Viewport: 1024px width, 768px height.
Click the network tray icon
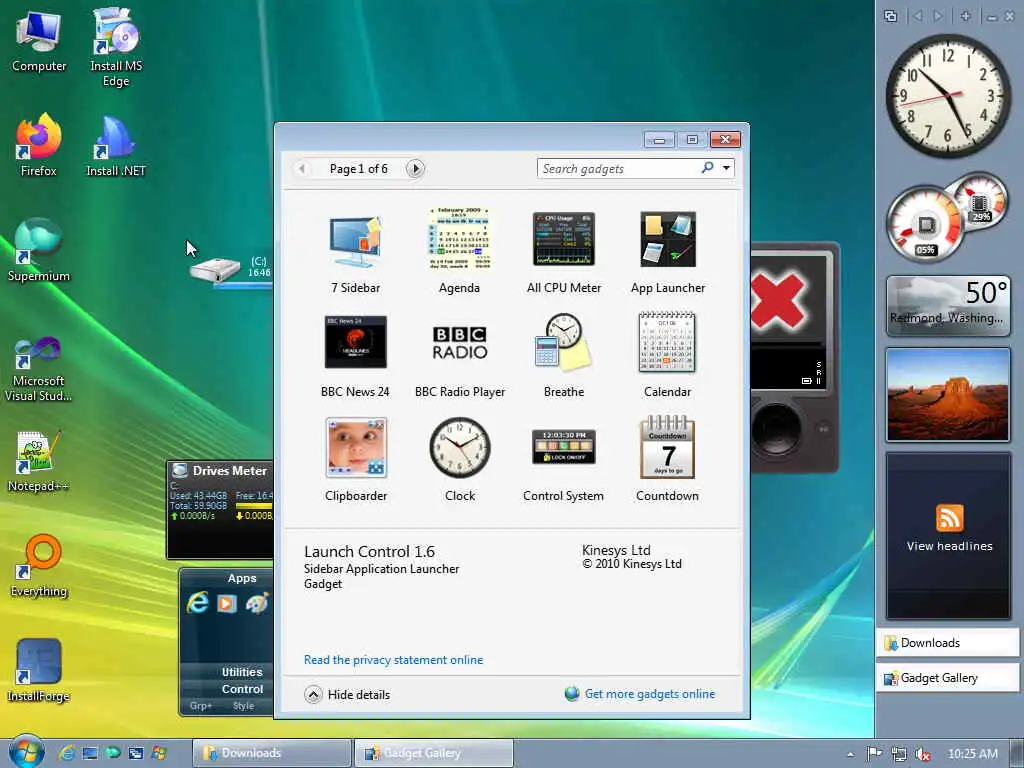click(899, 754)
